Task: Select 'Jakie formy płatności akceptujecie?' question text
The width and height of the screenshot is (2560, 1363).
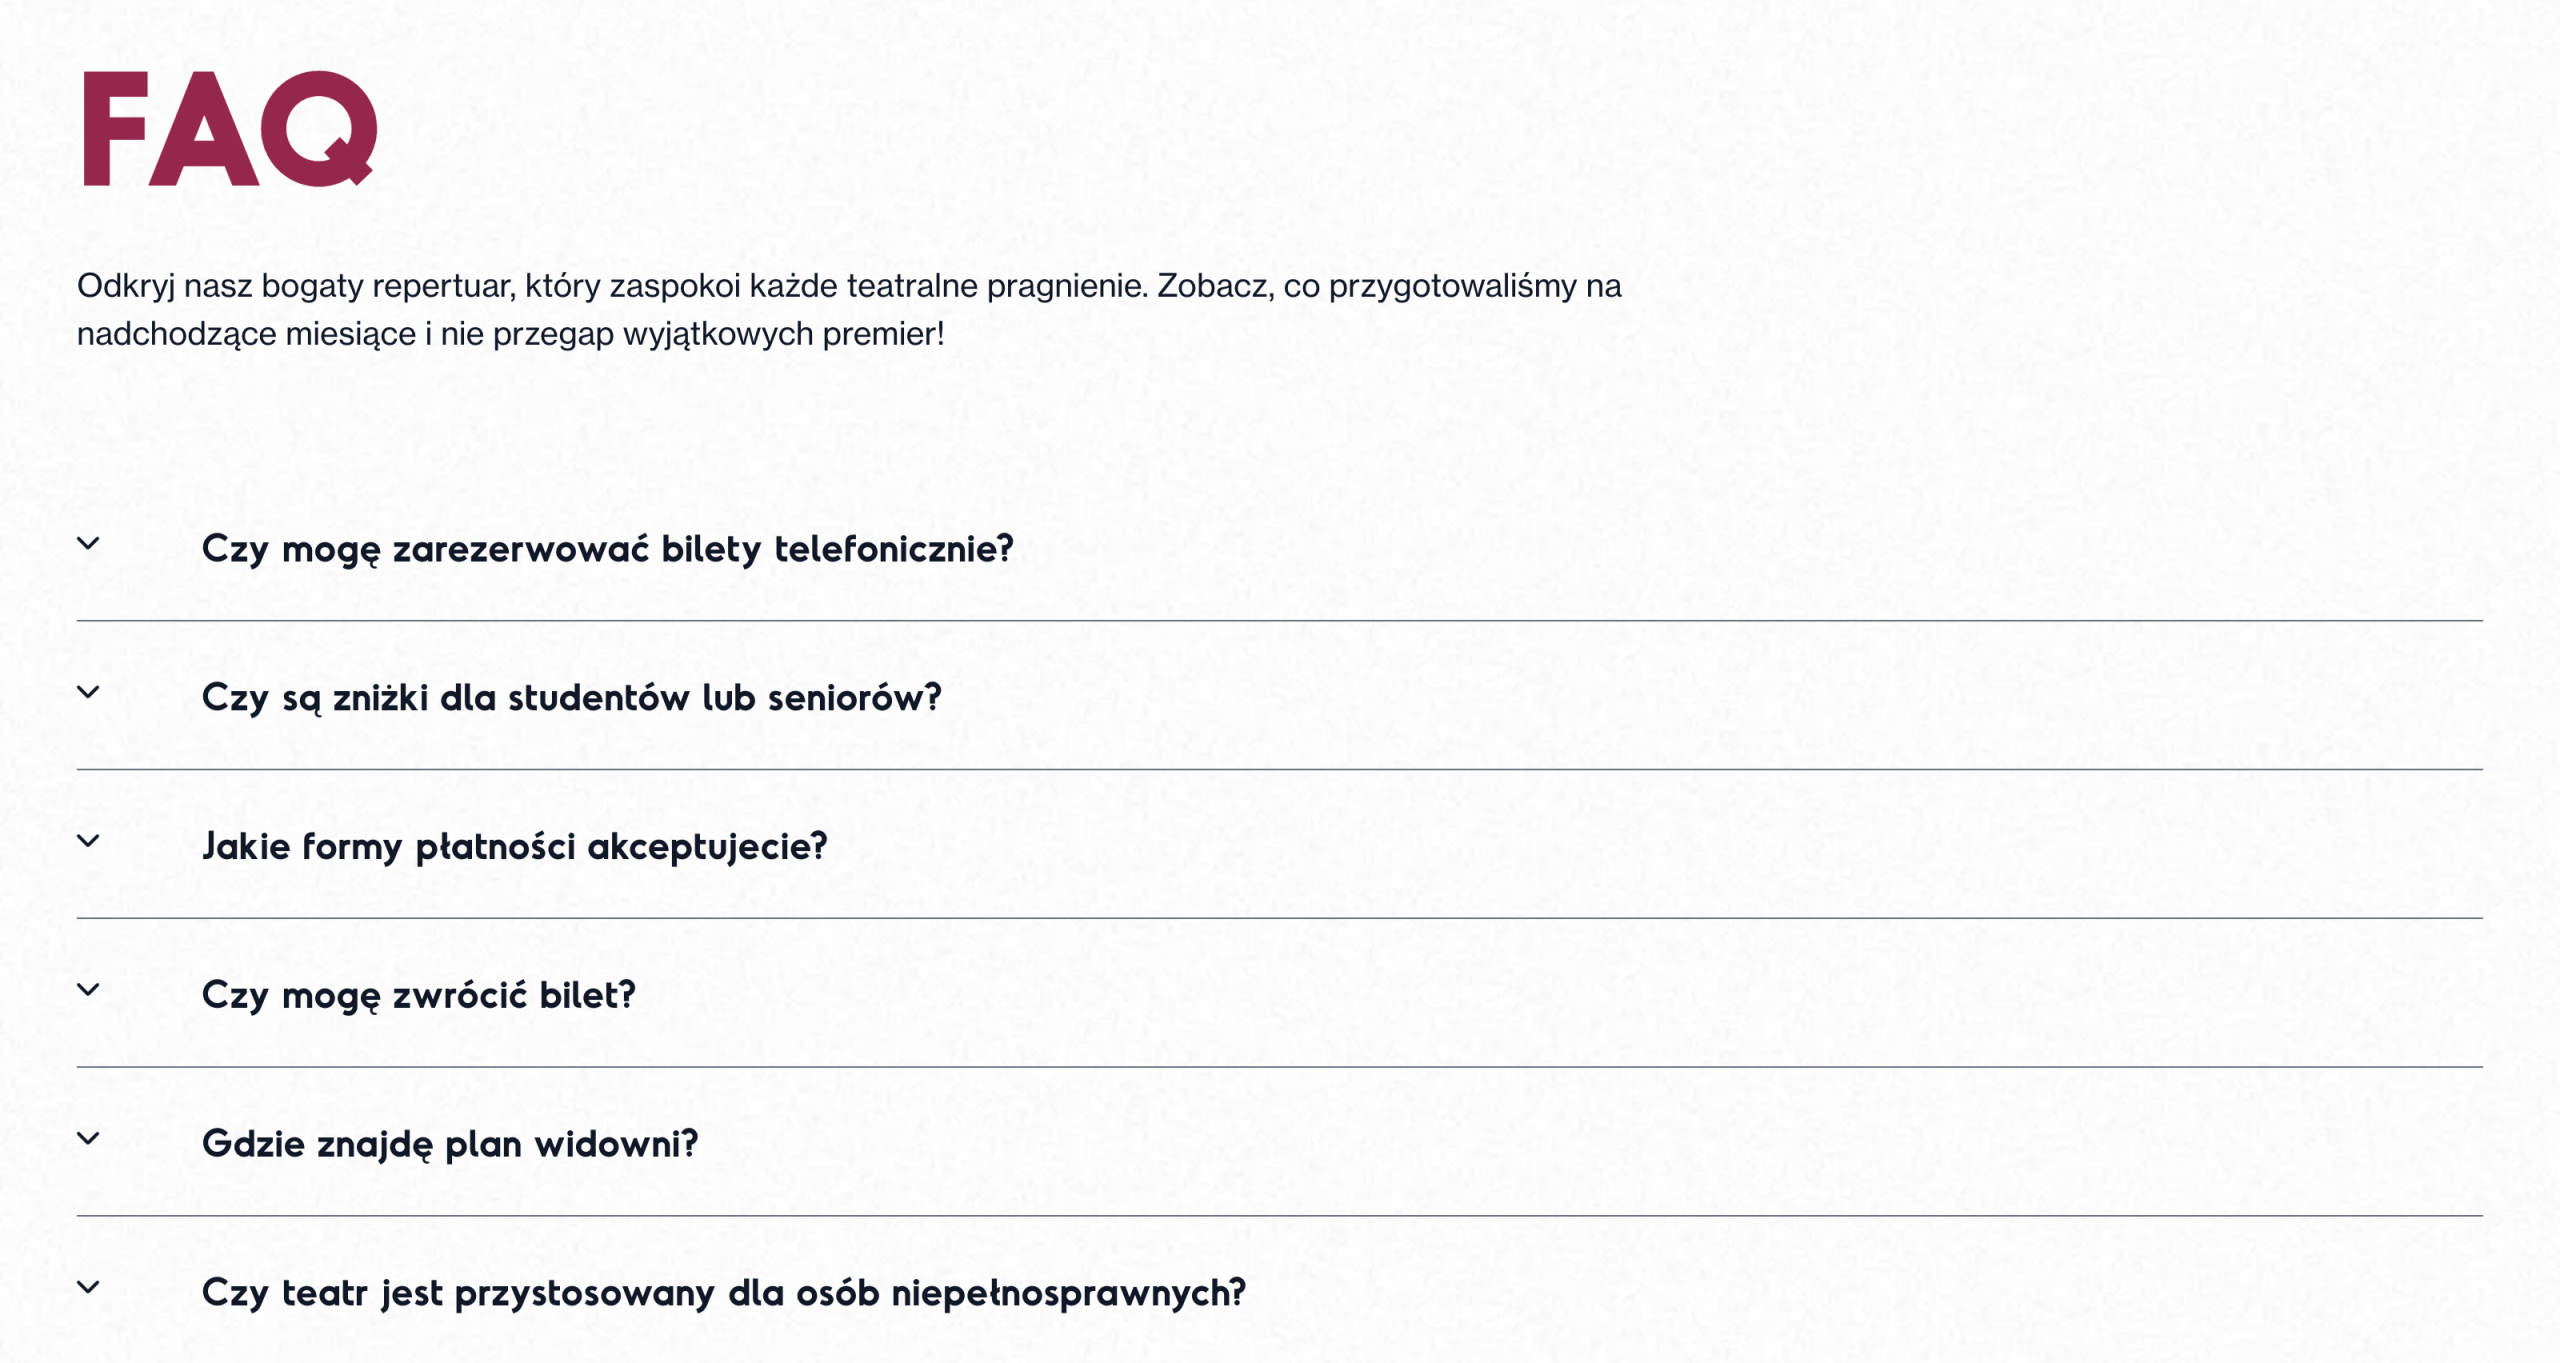Action: pos(514,847)
